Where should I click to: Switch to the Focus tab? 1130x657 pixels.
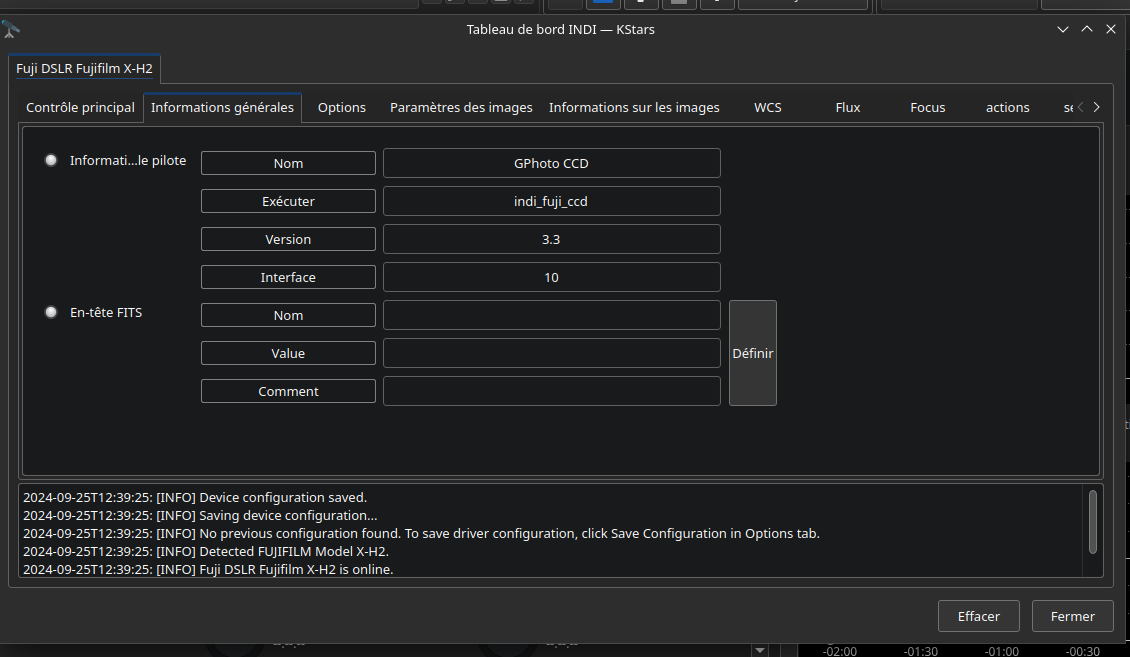[927, 107]
